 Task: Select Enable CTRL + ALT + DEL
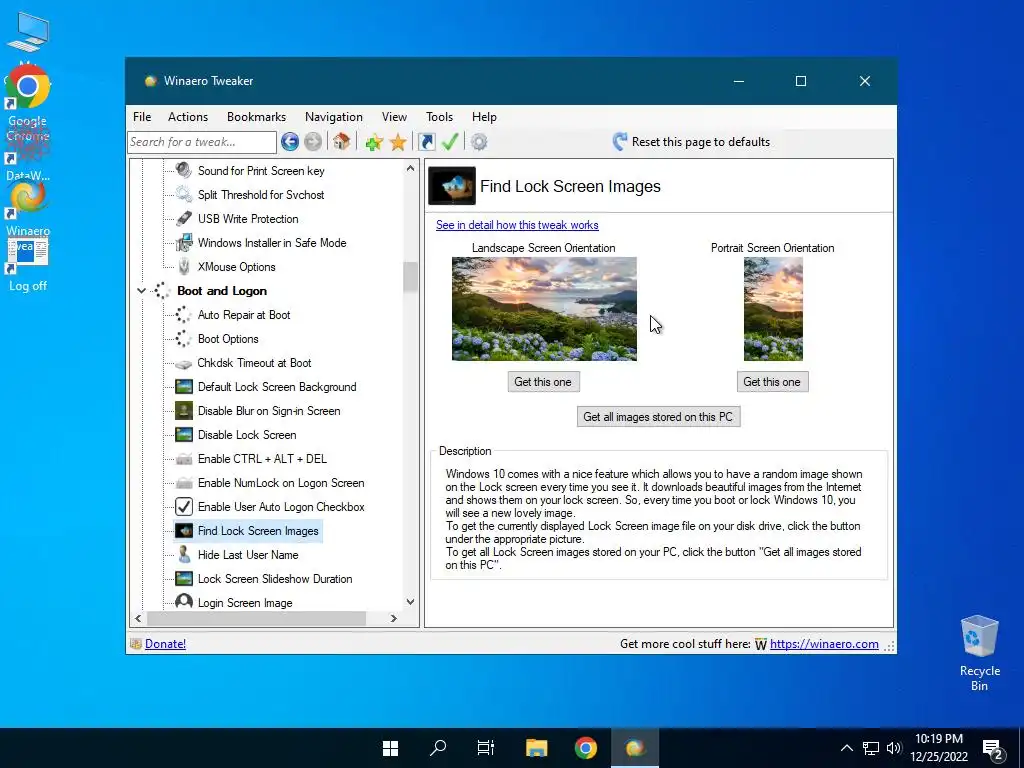tap(262, 459)
